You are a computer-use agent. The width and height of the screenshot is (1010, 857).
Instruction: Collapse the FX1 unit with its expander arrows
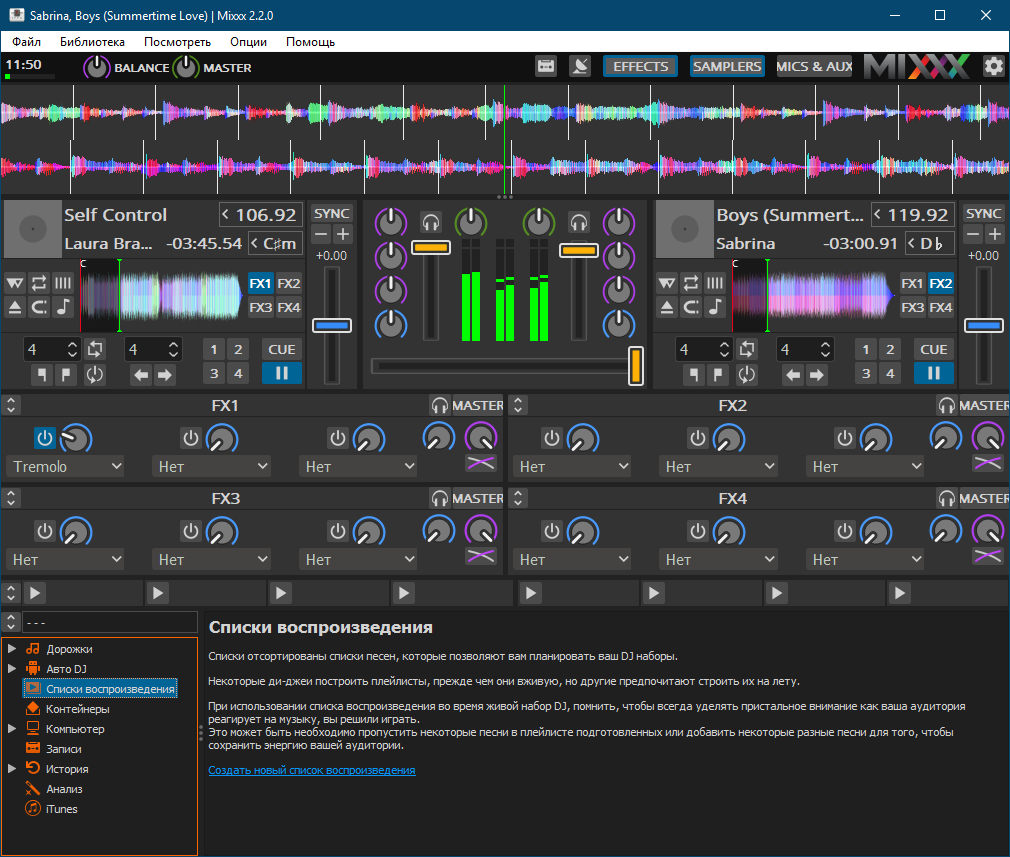11,405
